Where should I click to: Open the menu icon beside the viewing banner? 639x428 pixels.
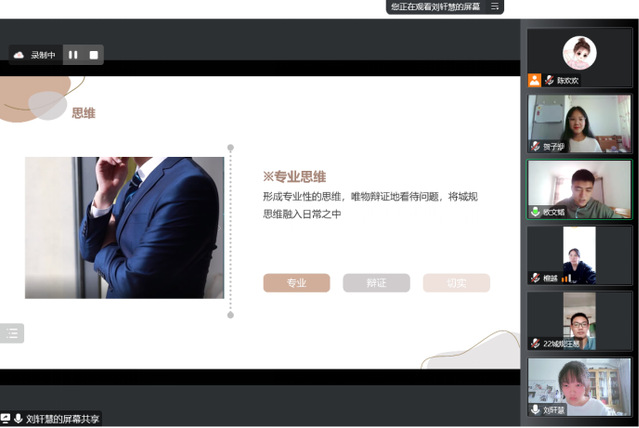pyautogui.click(x=493, y=7)
